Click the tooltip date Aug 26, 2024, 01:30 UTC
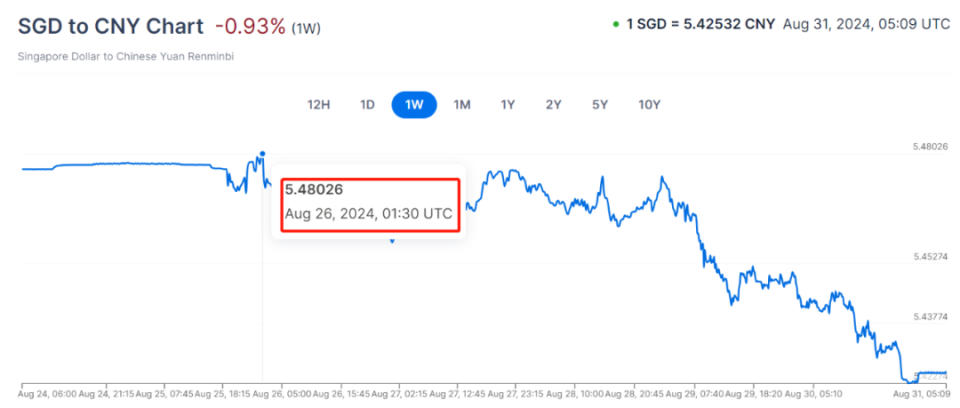The height and width of the screenshot is (408, 960). tap(368, 213)
